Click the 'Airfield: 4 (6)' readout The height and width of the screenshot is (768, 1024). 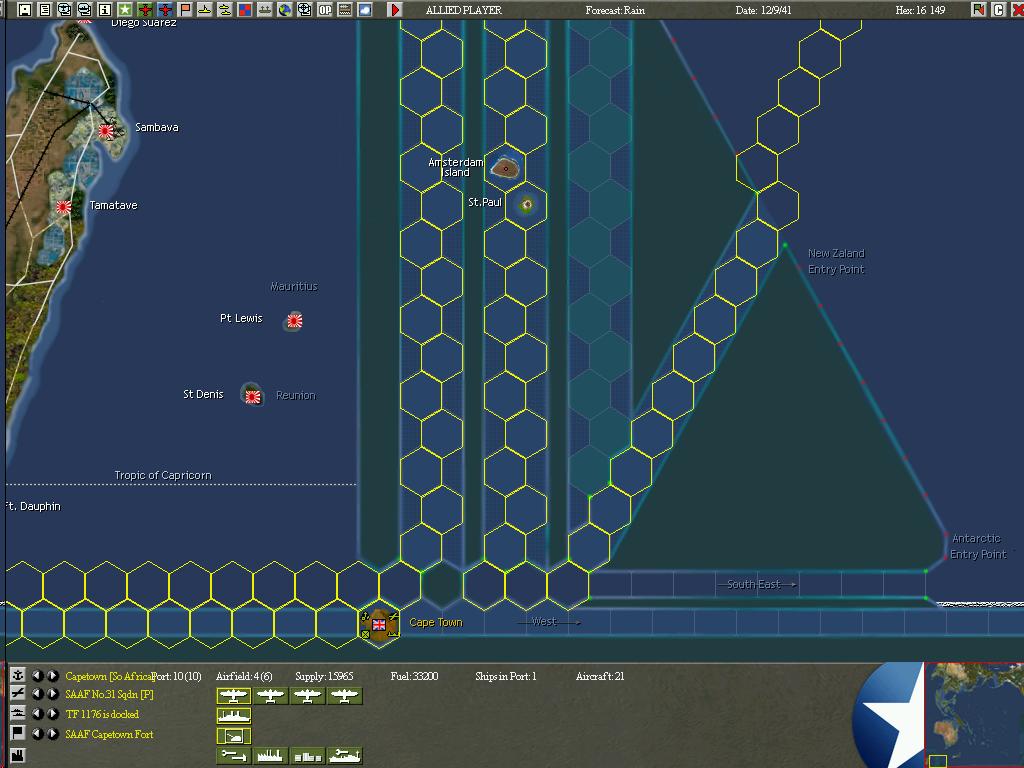[244, 677]
